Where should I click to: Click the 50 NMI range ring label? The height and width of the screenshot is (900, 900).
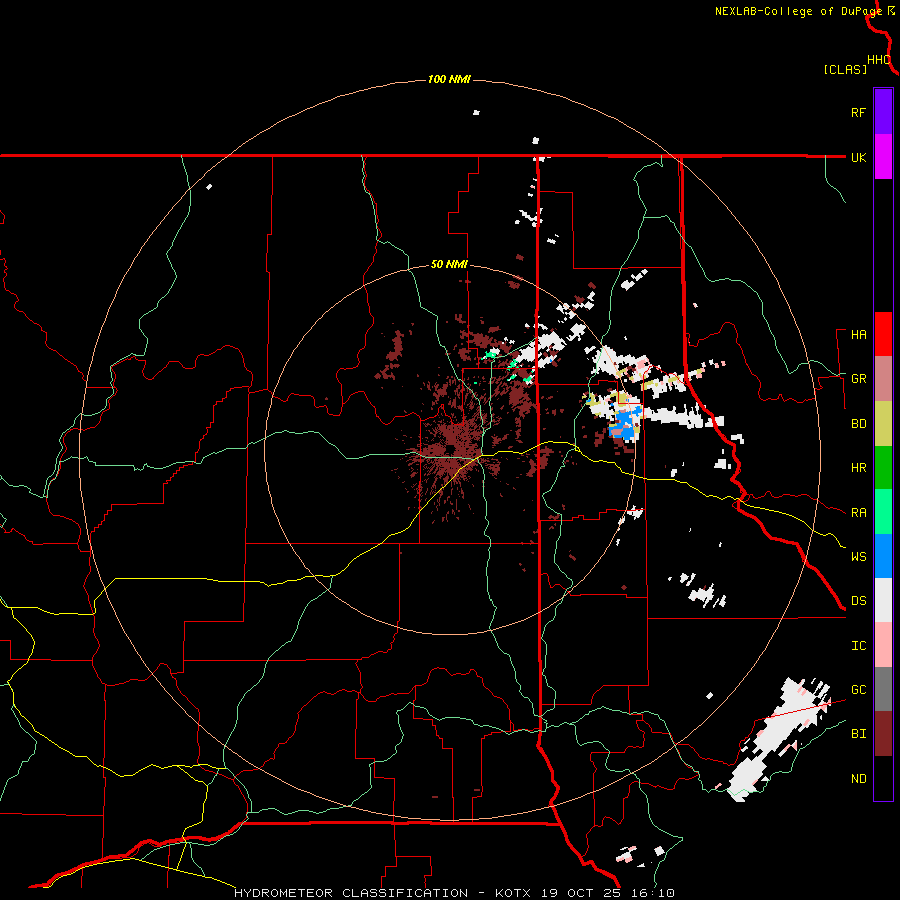click(449, 265)
